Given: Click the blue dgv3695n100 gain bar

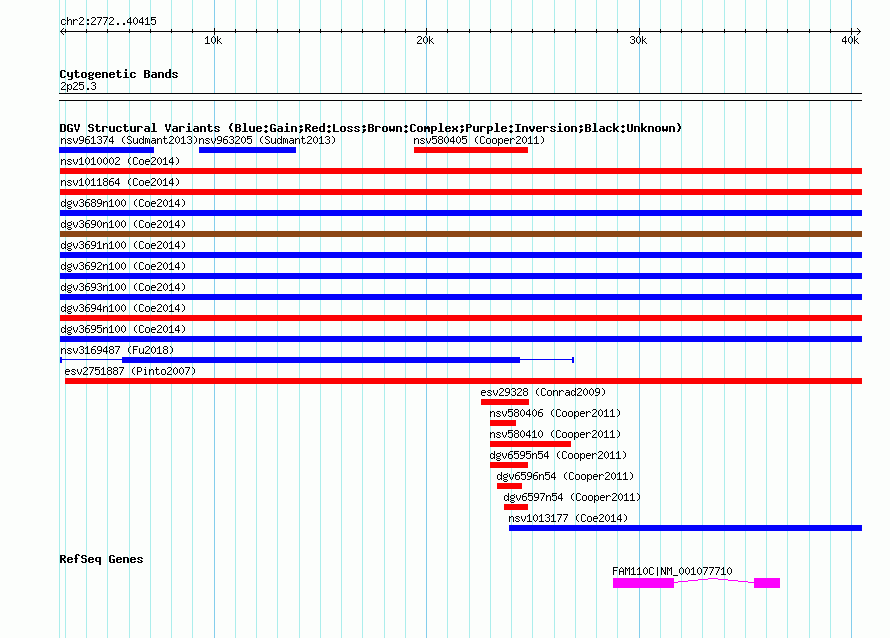Looking at the screenshot, I should pos(461,339).
